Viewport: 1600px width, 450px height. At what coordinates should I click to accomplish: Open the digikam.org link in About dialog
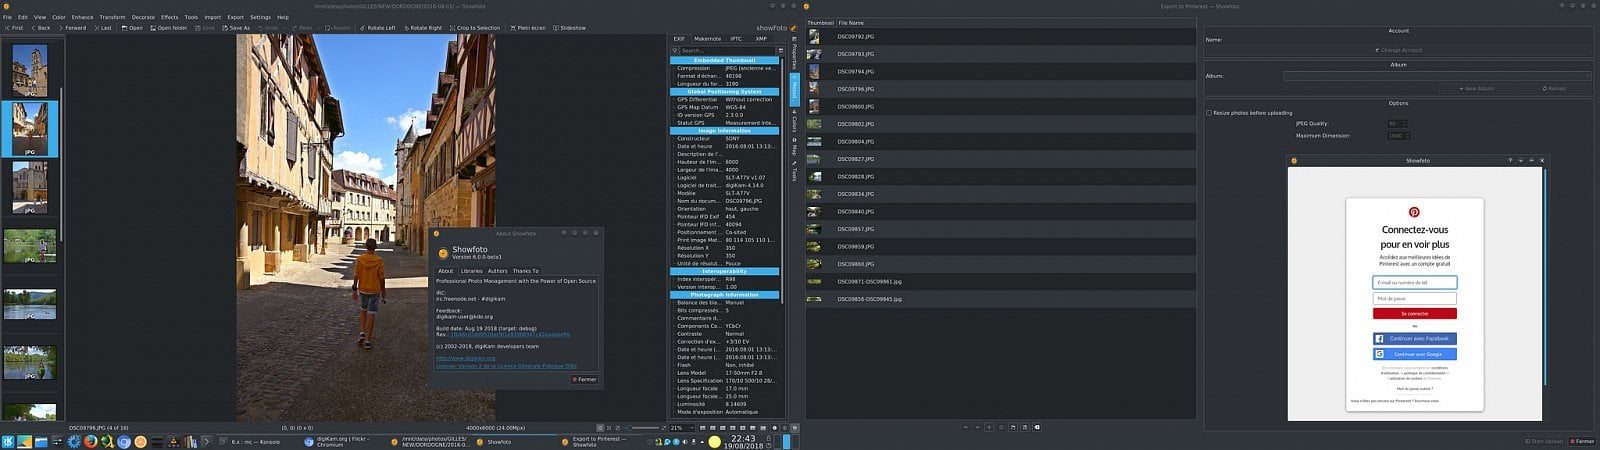point(465,358)
